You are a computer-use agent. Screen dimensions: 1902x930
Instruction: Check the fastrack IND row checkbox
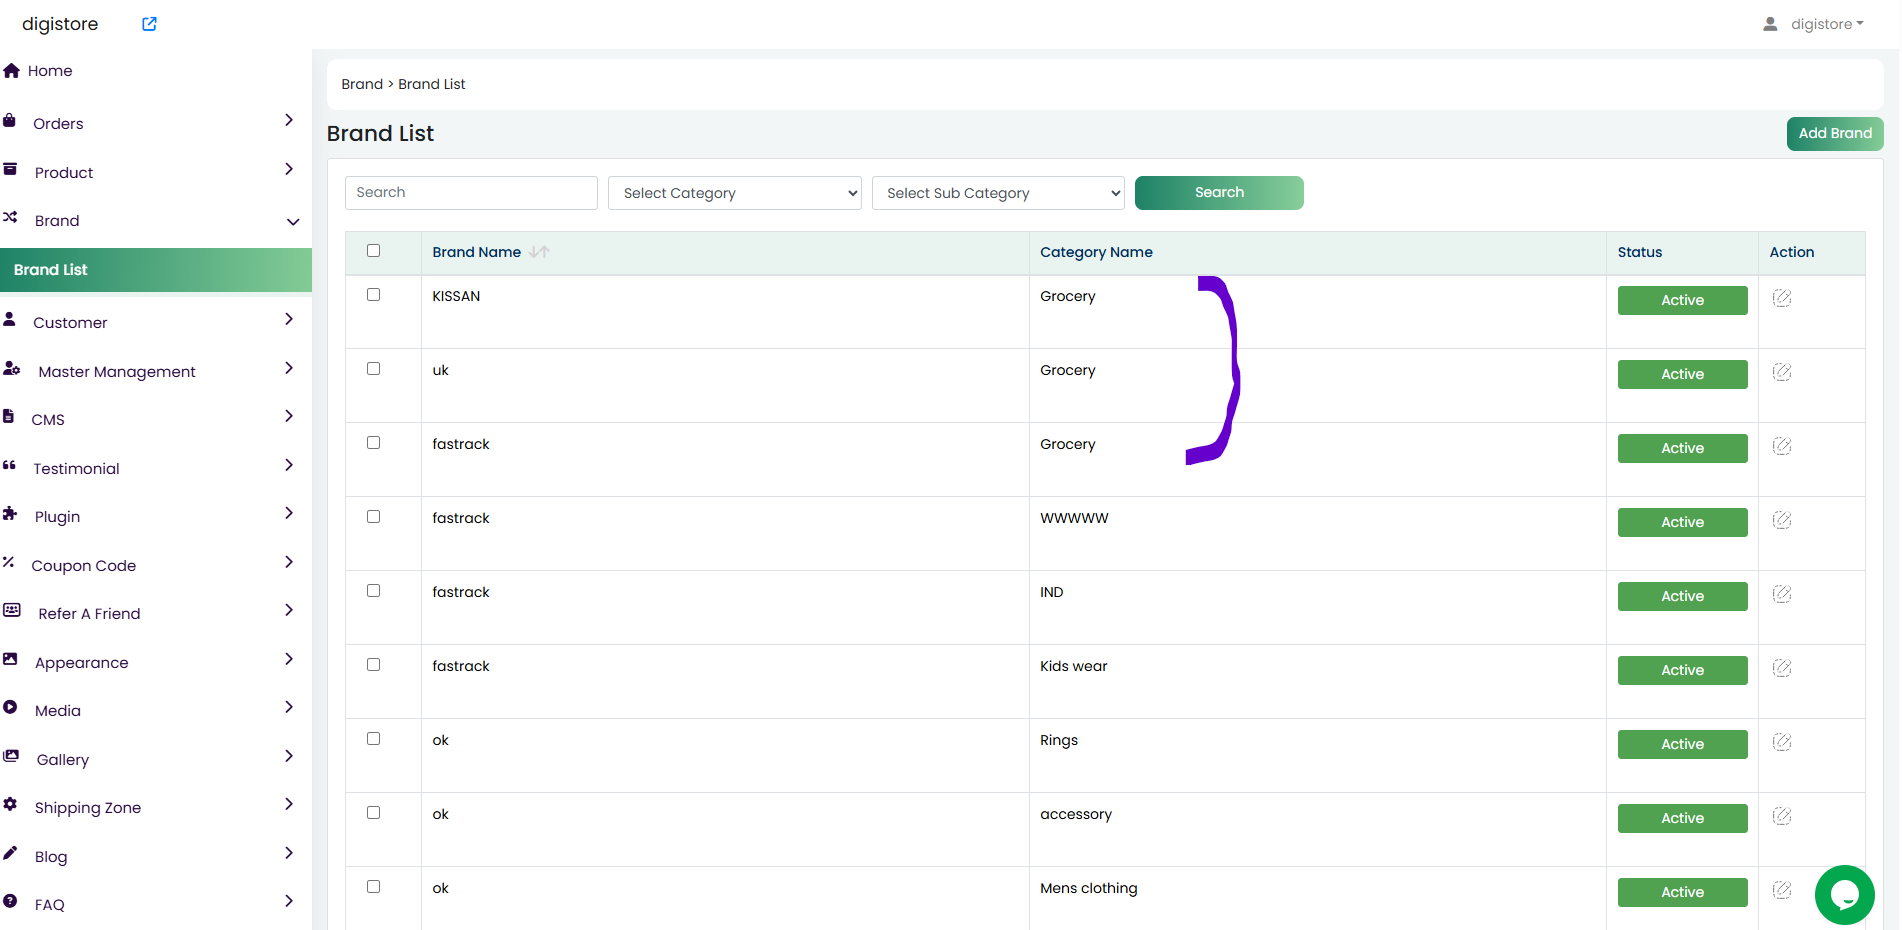pyautogui.click(x=374, y=591)
